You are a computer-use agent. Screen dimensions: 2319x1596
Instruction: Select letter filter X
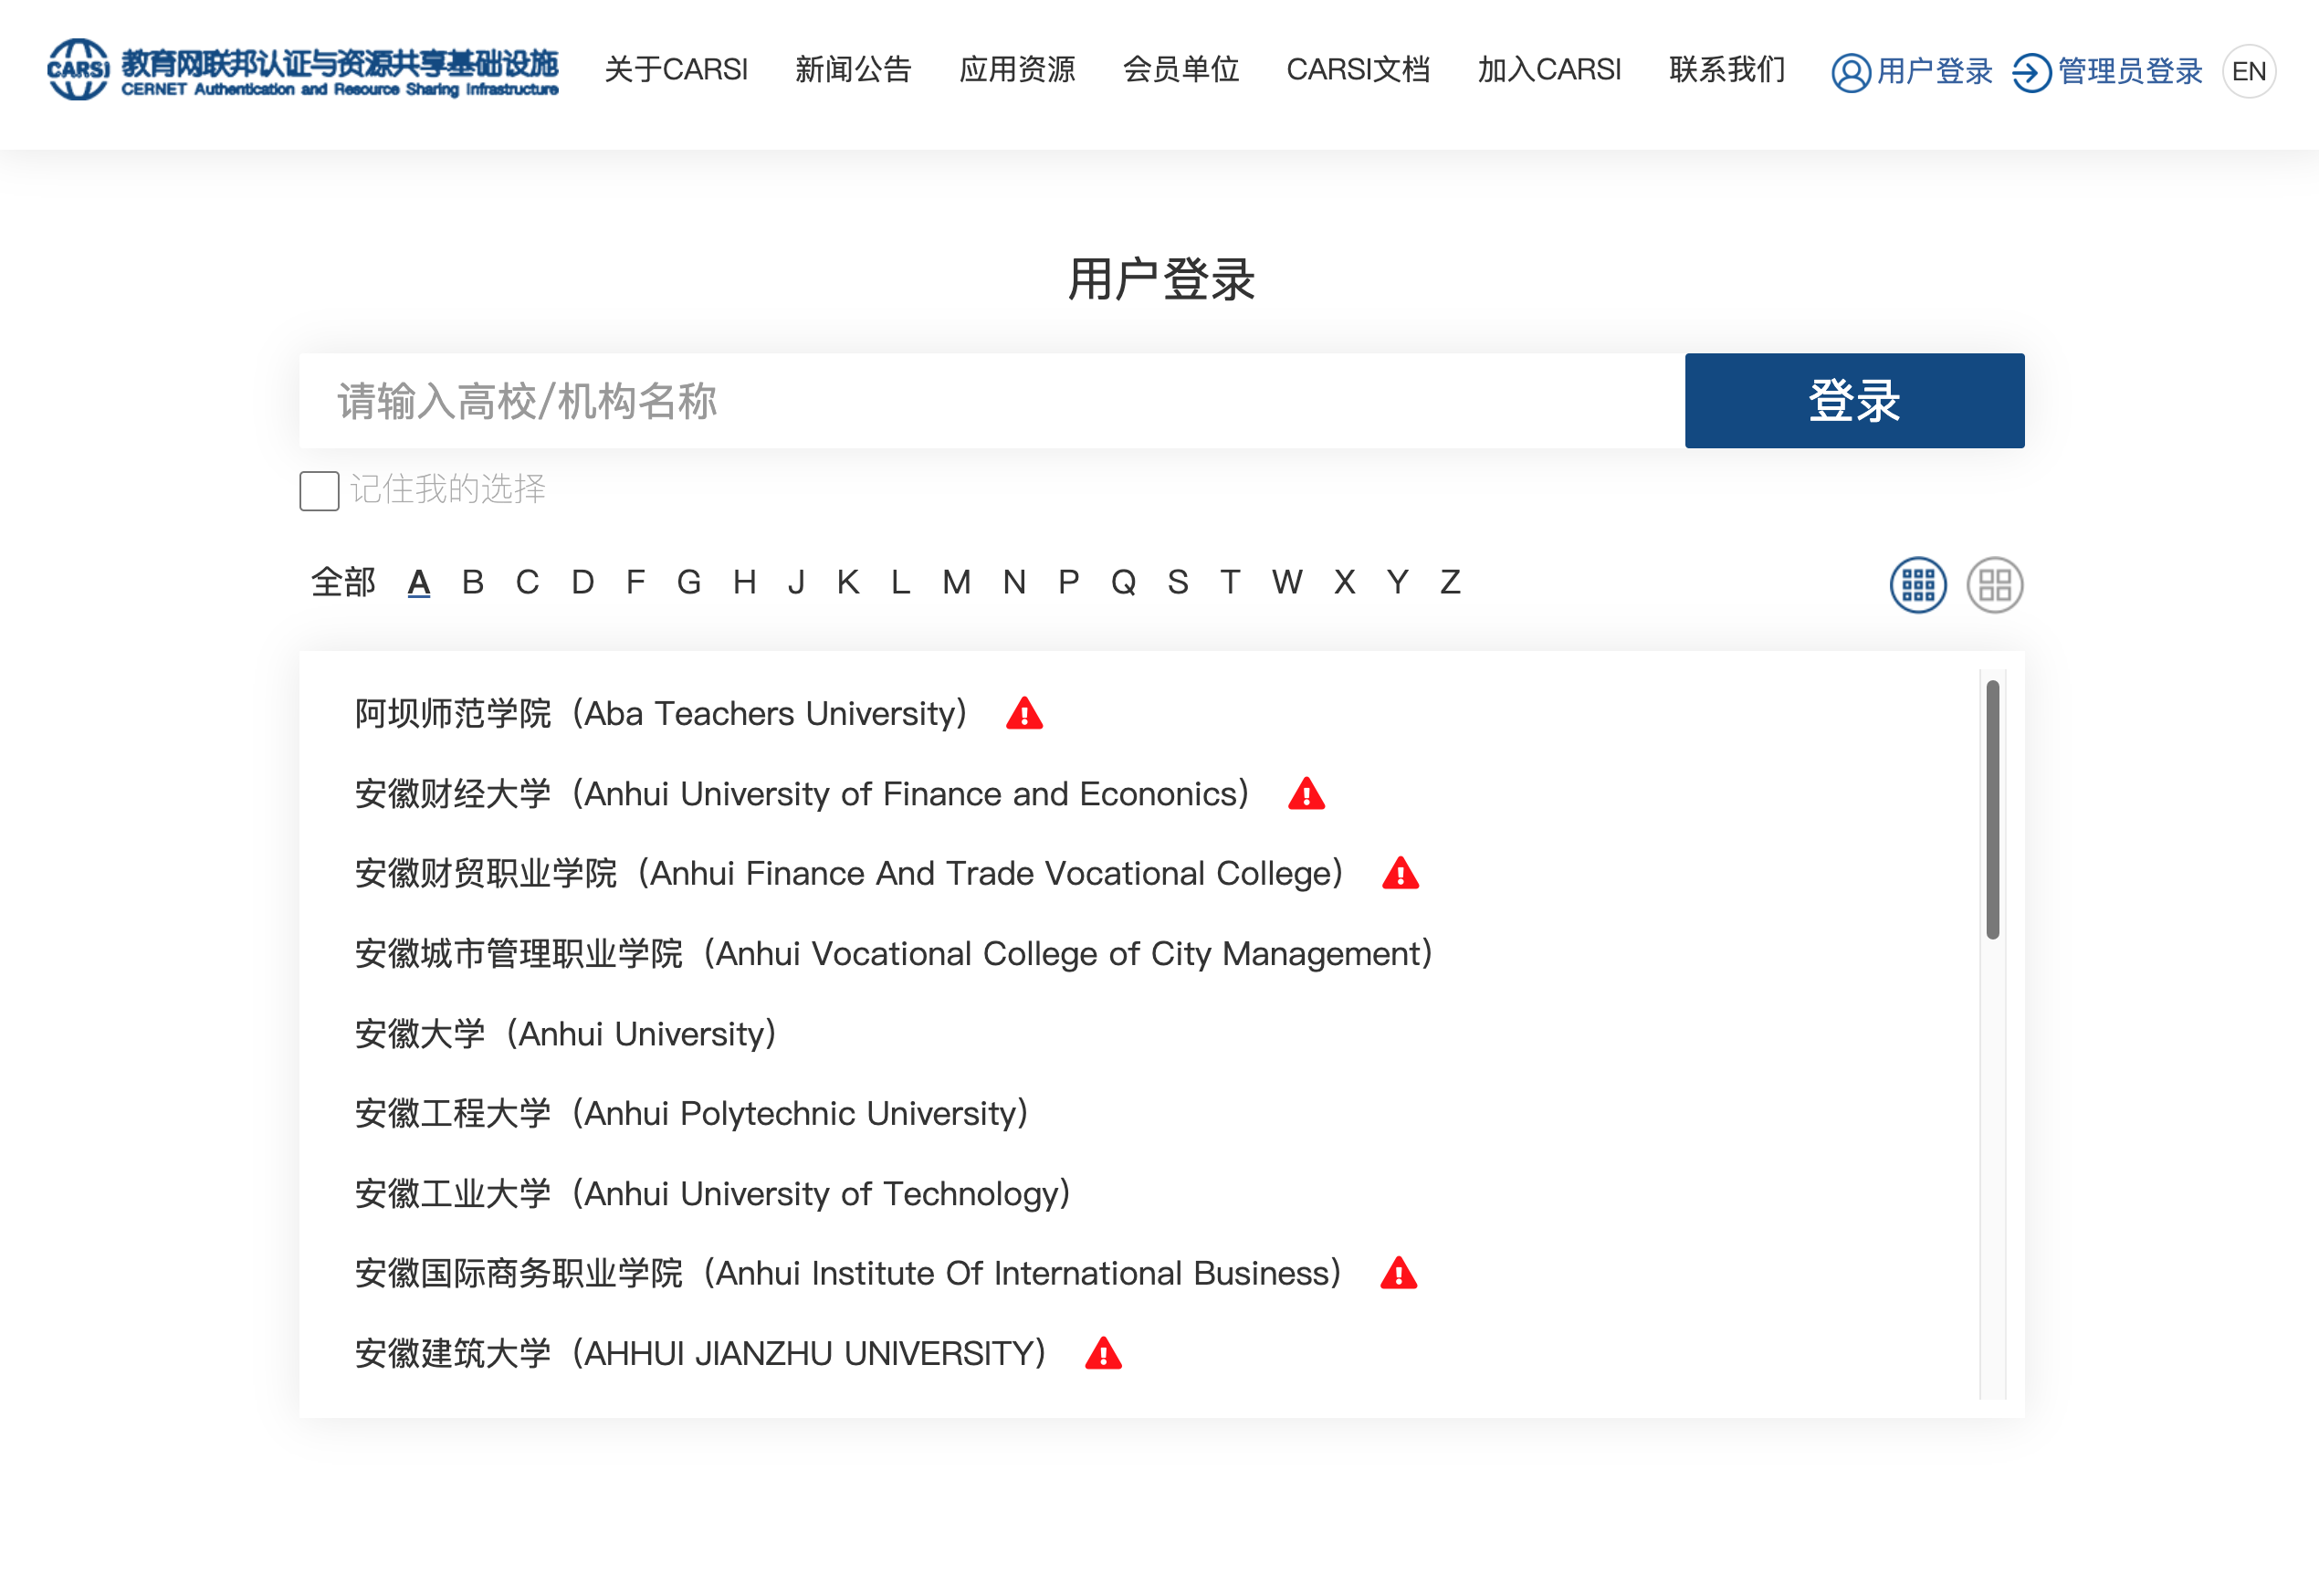click(x=1344, y=582)
